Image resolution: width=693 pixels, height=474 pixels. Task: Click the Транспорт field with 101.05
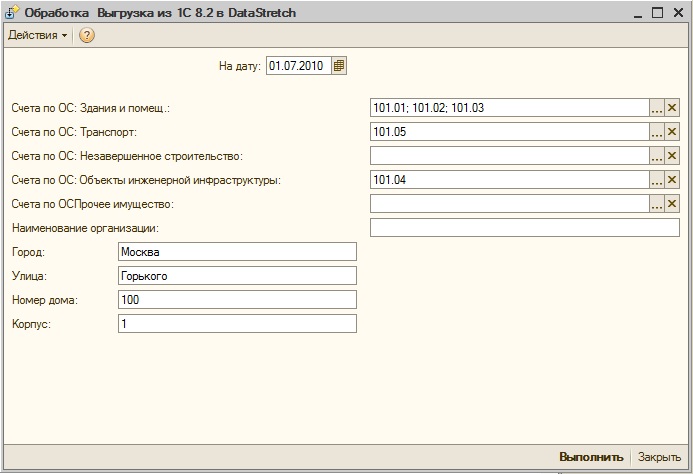coord(510,132)
